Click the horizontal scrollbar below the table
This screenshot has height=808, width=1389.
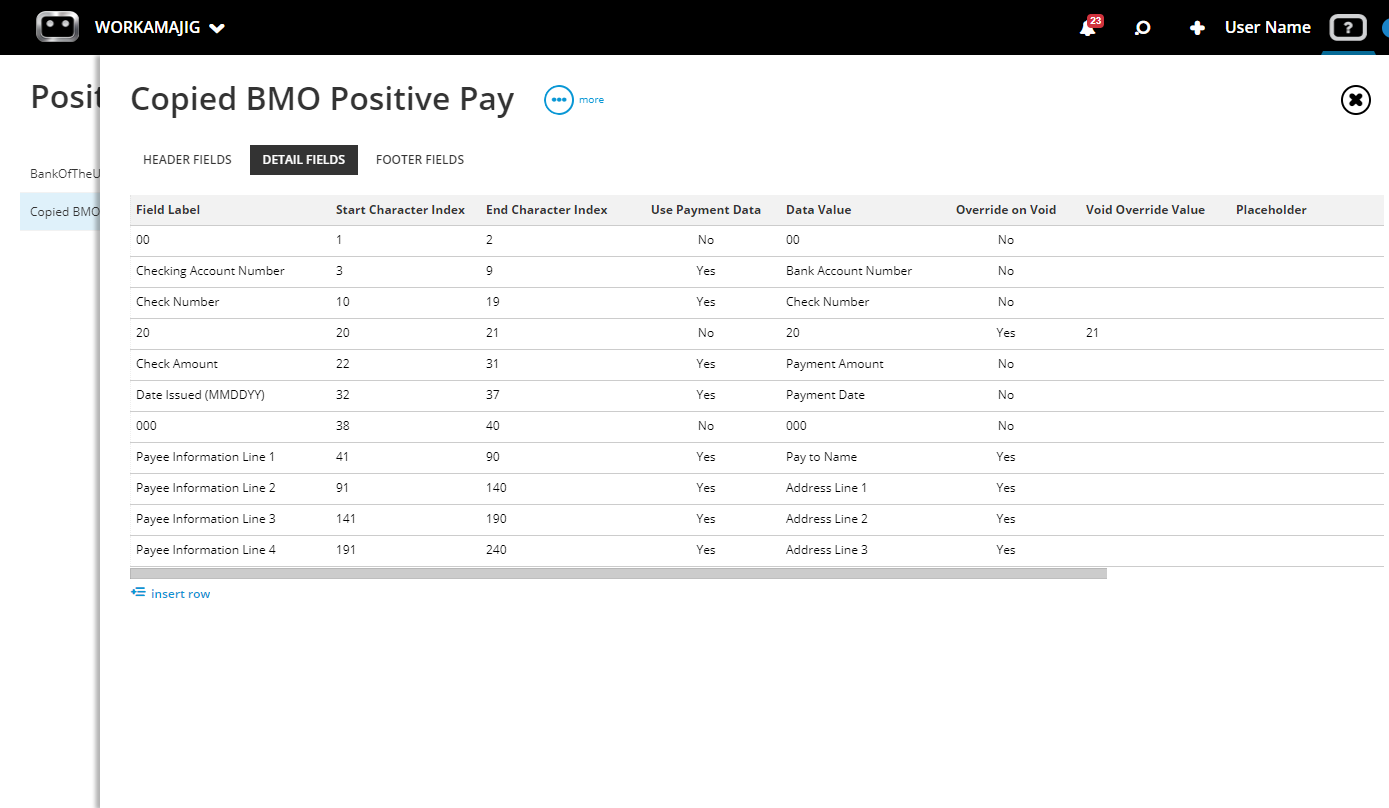point(618,572)
